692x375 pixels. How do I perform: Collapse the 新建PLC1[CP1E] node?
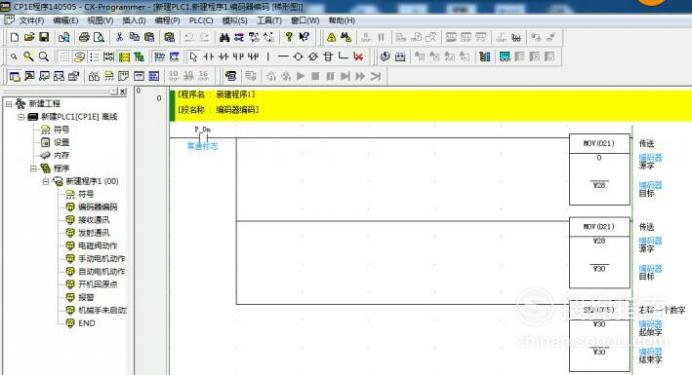(21, 116)
